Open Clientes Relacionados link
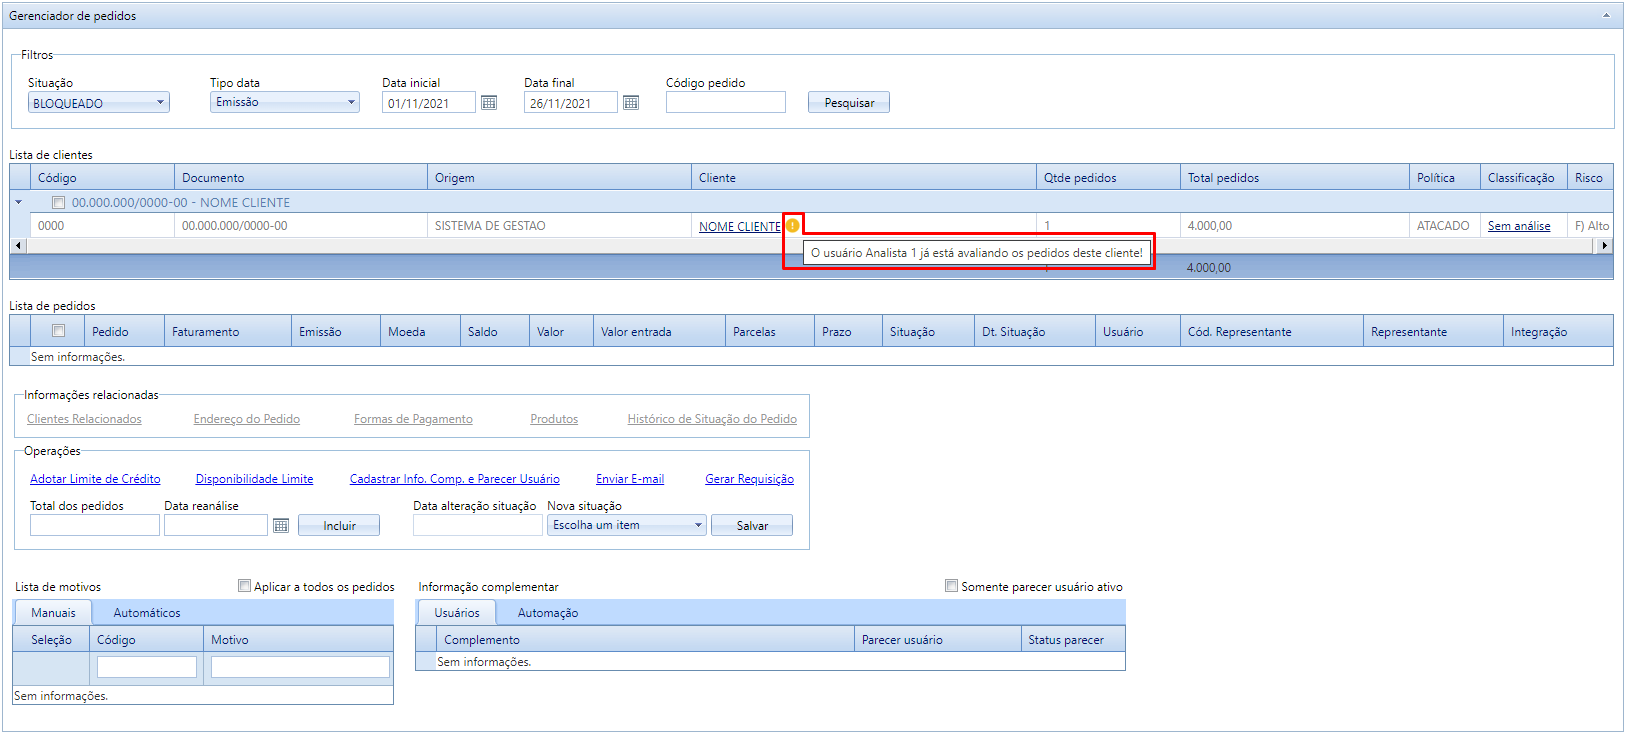Viewport: 1626px width, 735px height. pos(84,419)
